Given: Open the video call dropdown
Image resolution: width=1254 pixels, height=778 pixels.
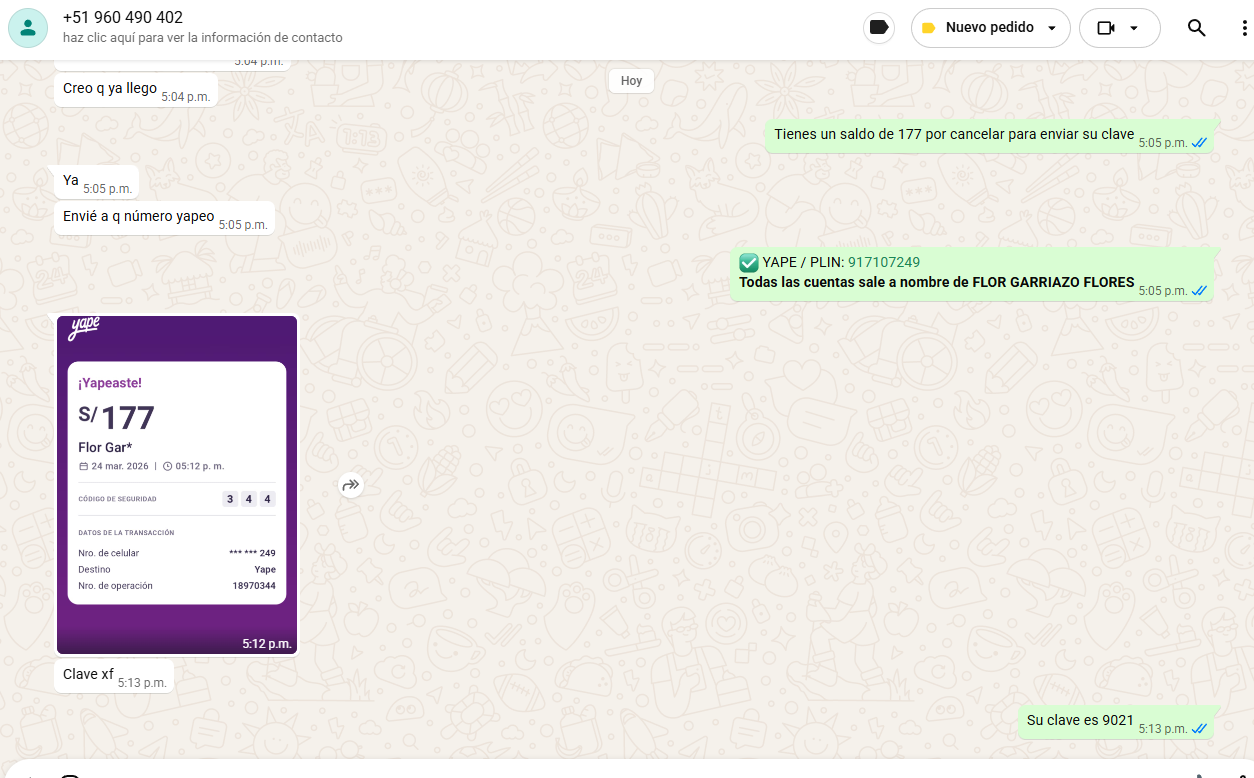Looking at the screenshot, I should [1133, 28].
